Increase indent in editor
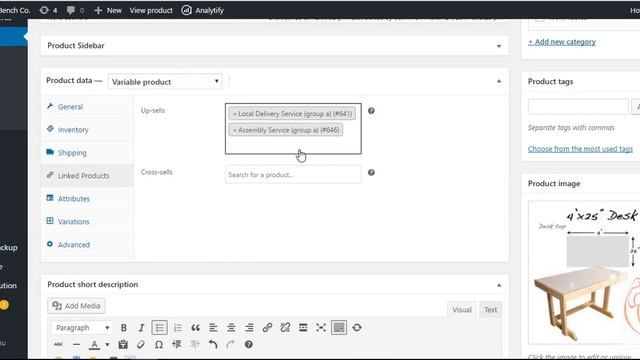This screenshot has height=360, width=640. tap(195, 344)
